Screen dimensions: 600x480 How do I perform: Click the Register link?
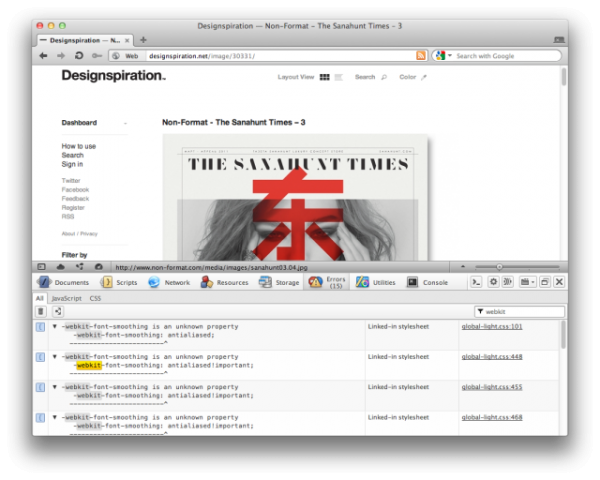tap(73, 208)
